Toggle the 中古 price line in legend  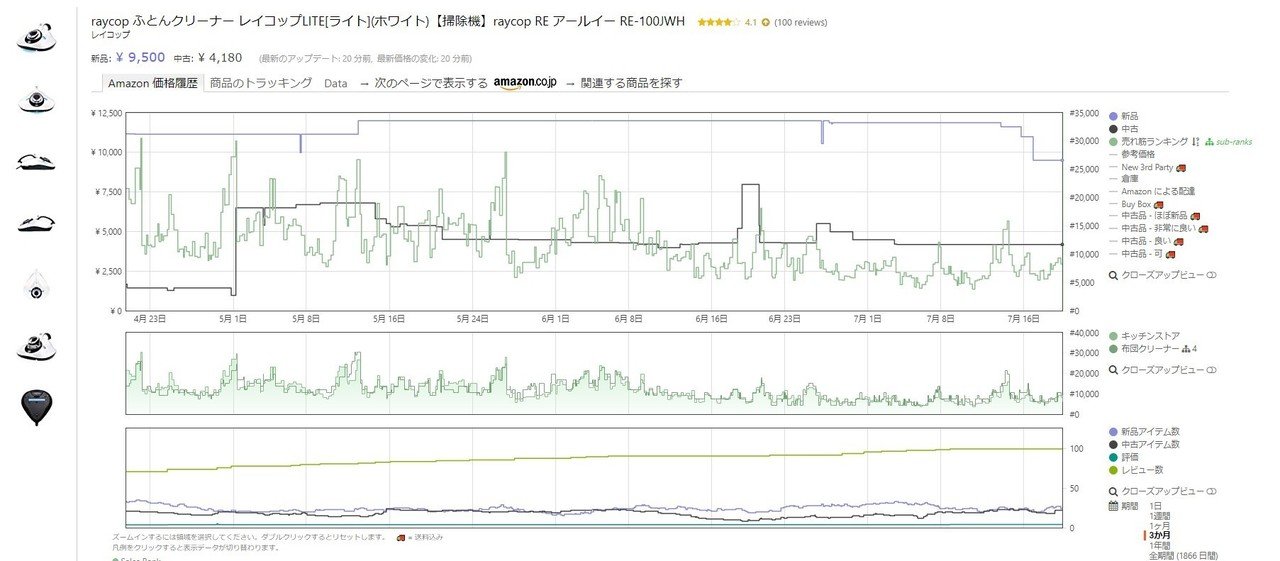tap(1123, 129)
